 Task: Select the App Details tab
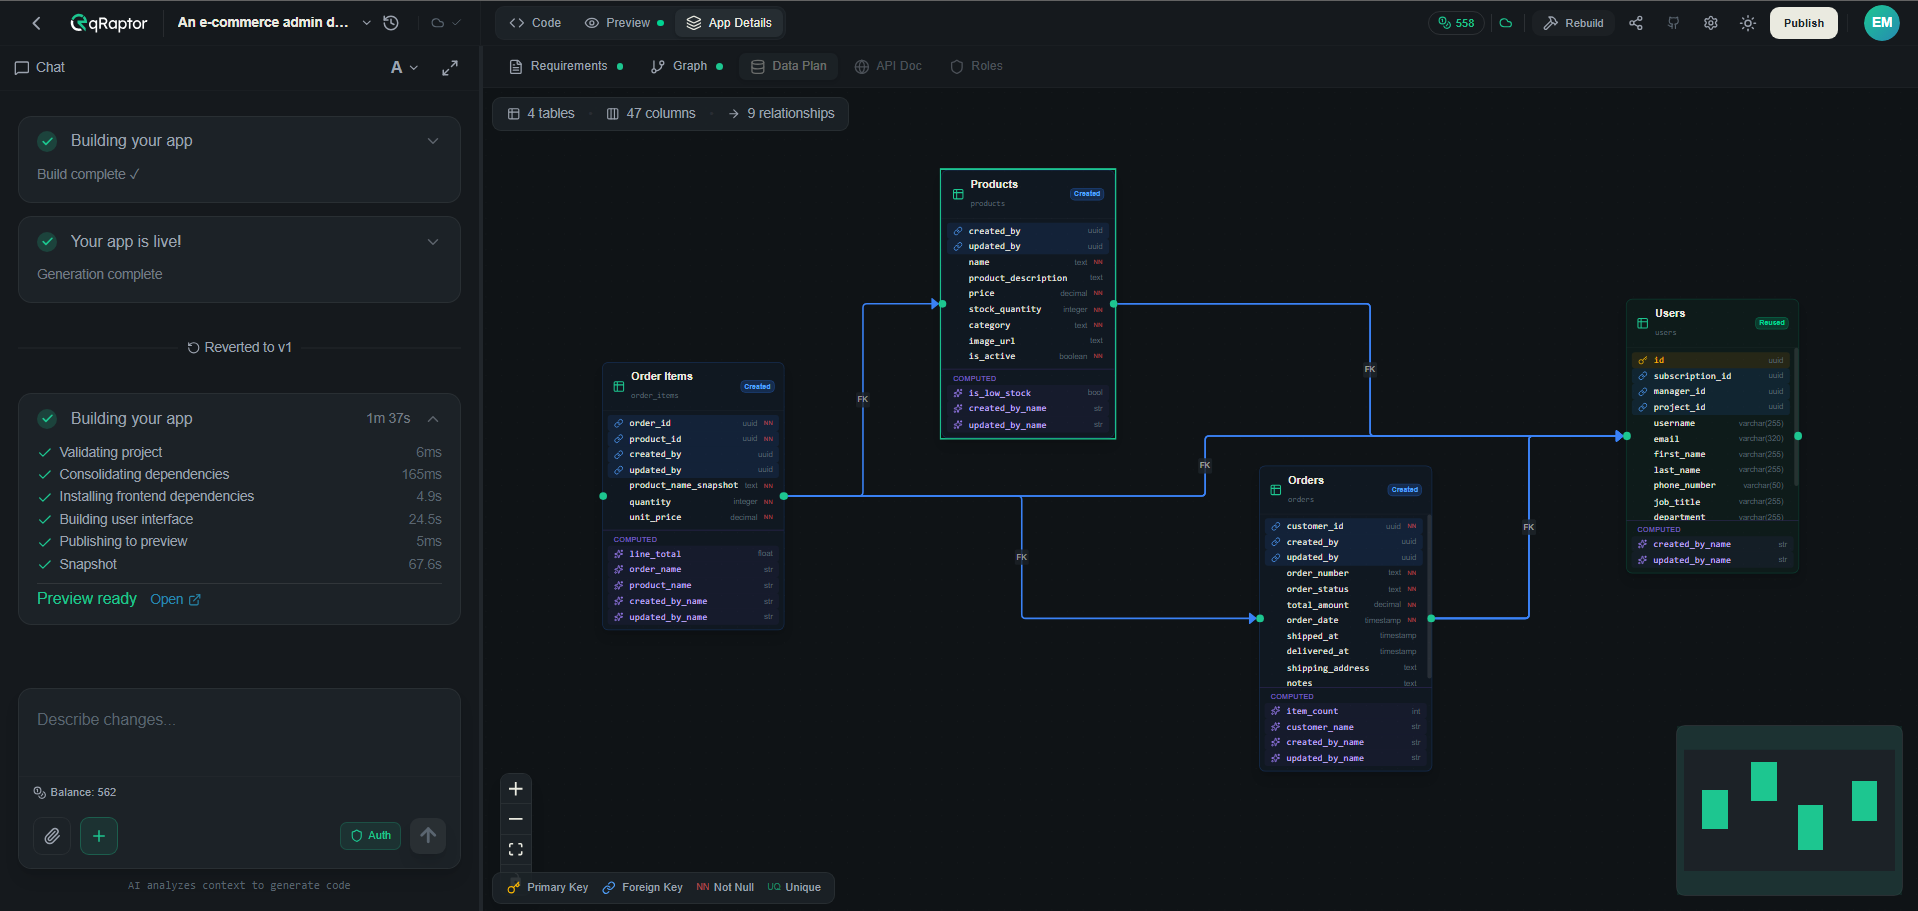point(729,23)
